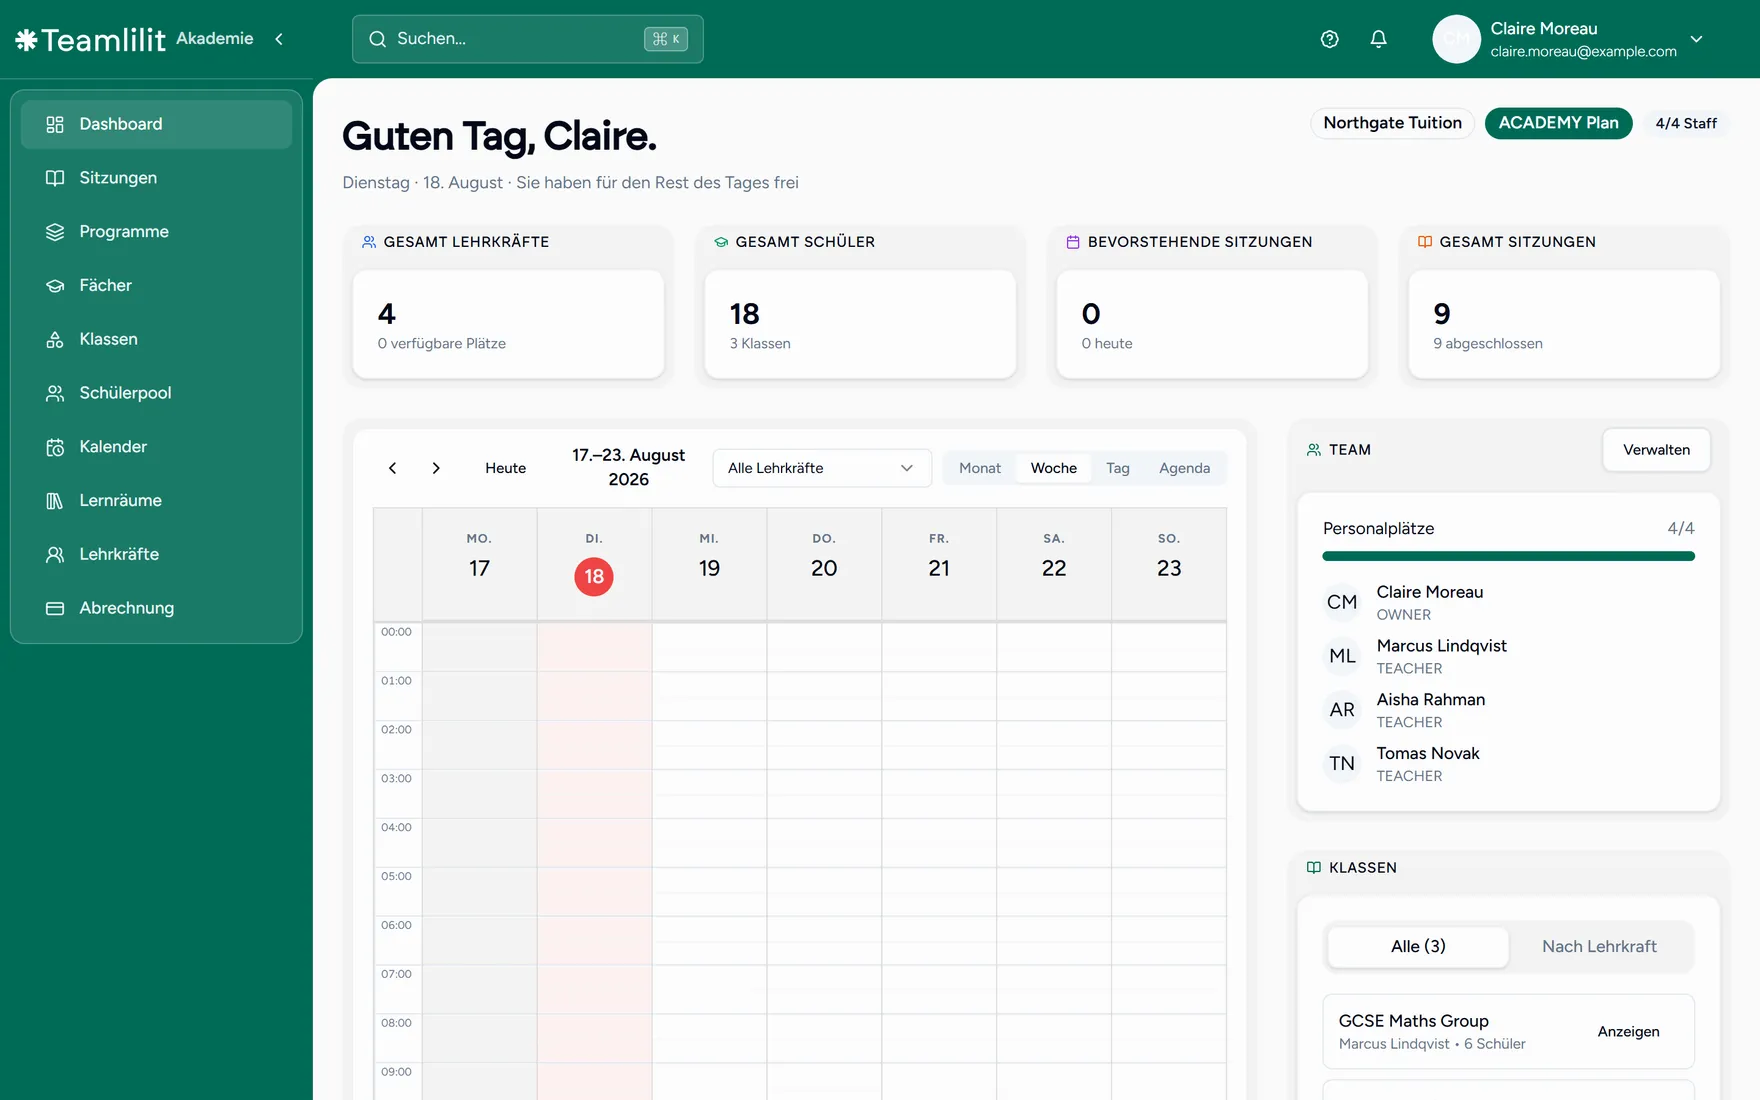
Task: Click the Heute button
Action: click(506, 468)
